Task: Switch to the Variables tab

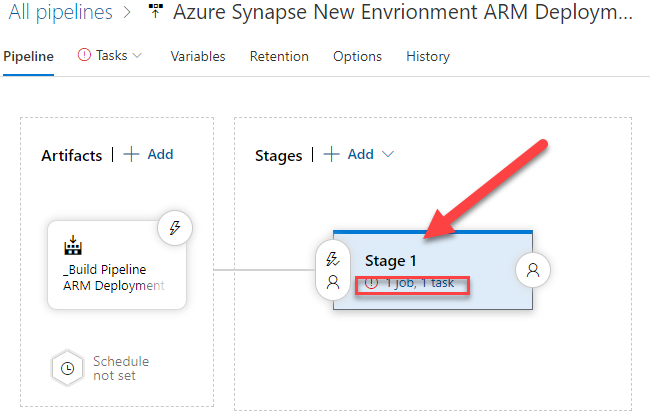Action: click(198, 57)
